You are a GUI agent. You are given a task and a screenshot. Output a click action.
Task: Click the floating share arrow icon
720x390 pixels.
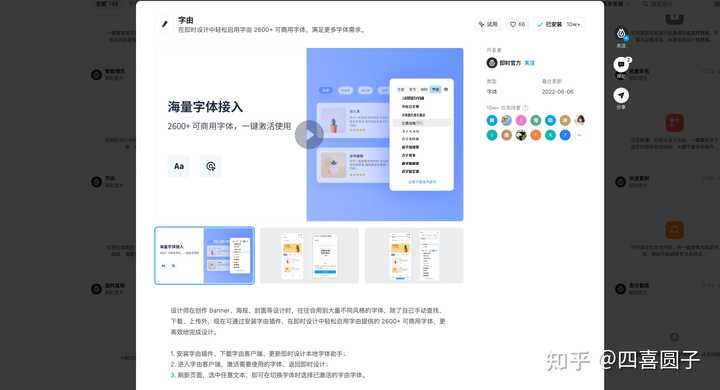621,95
